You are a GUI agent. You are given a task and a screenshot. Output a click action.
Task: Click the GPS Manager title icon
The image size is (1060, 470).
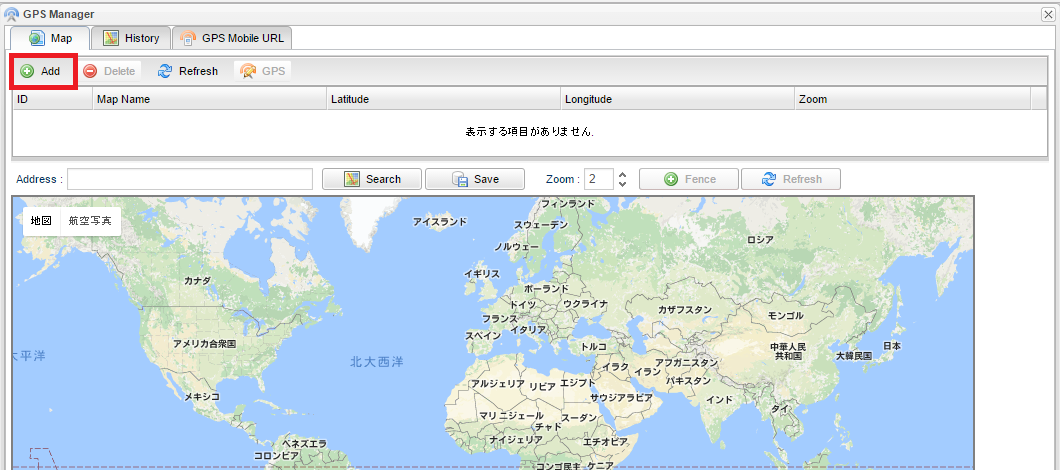tap(11, 14)
